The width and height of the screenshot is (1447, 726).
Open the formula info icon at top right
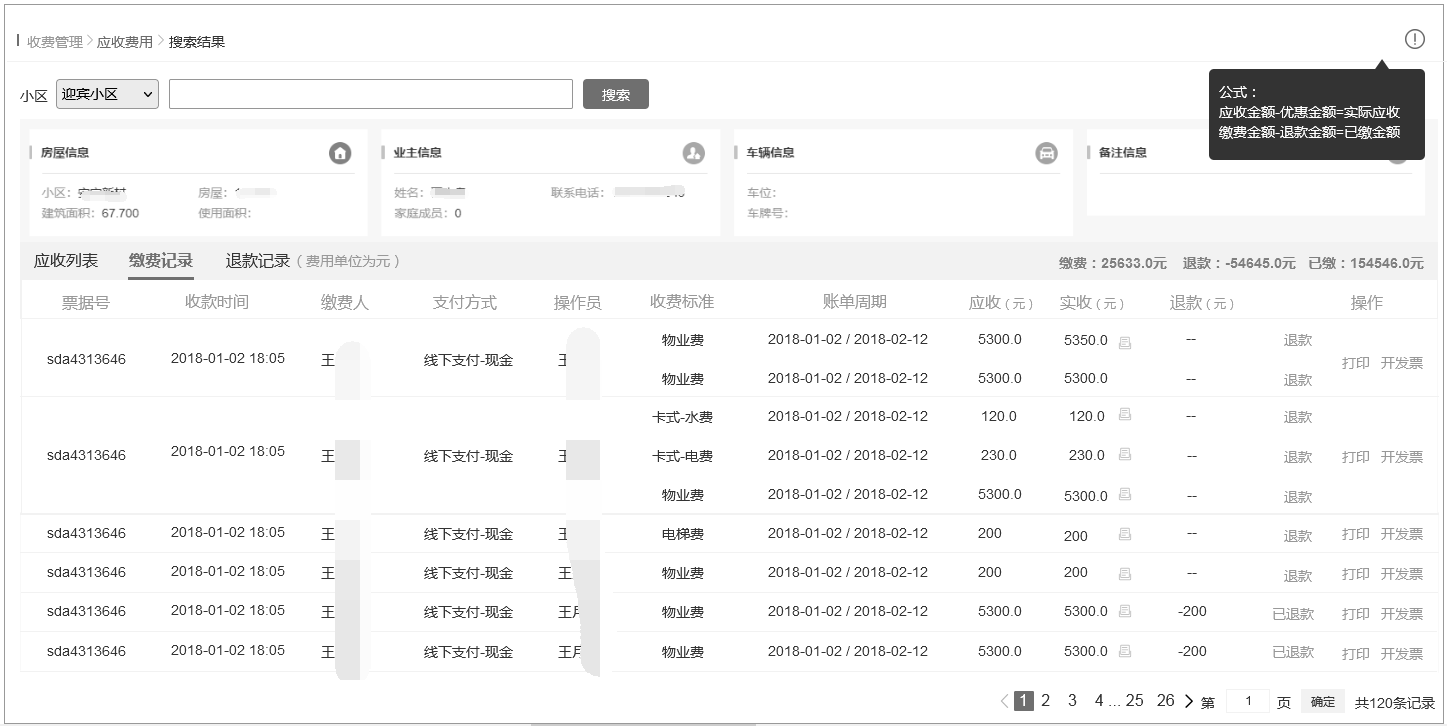point(1414,38)
